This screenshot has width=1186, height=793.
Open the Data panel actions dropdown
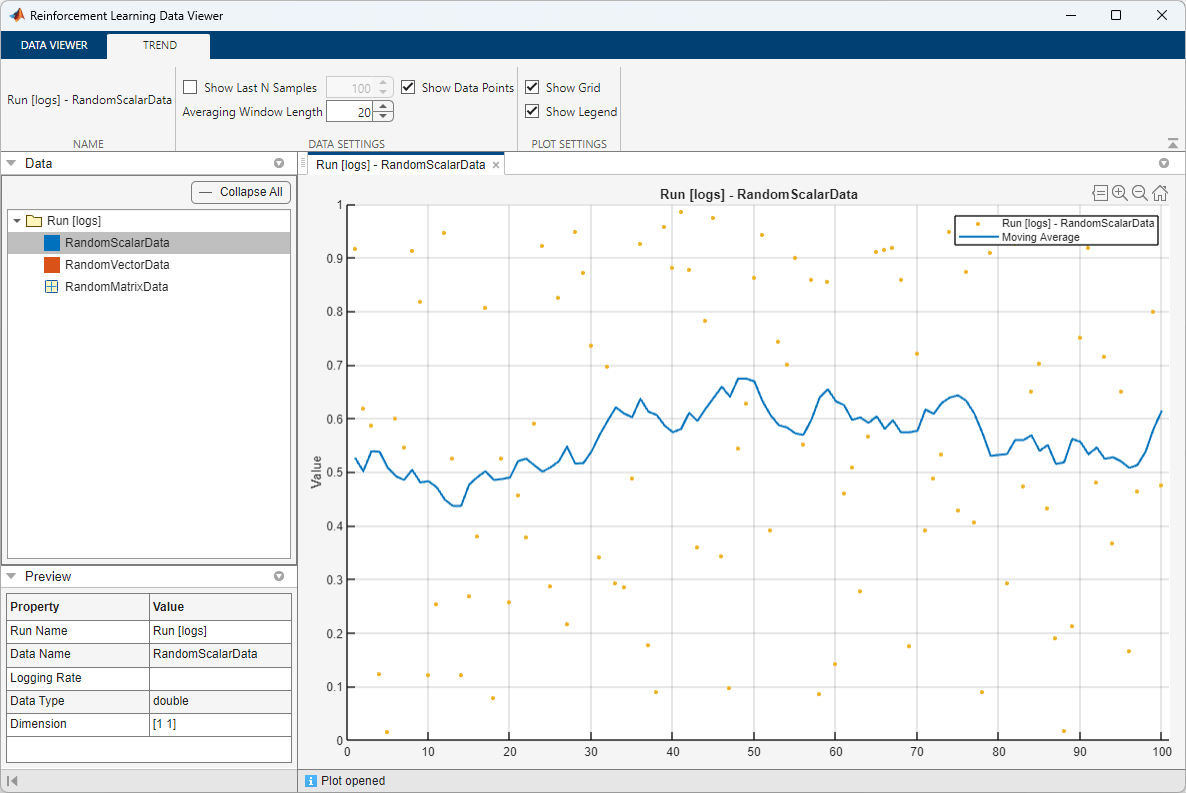[x=279, y=163]
